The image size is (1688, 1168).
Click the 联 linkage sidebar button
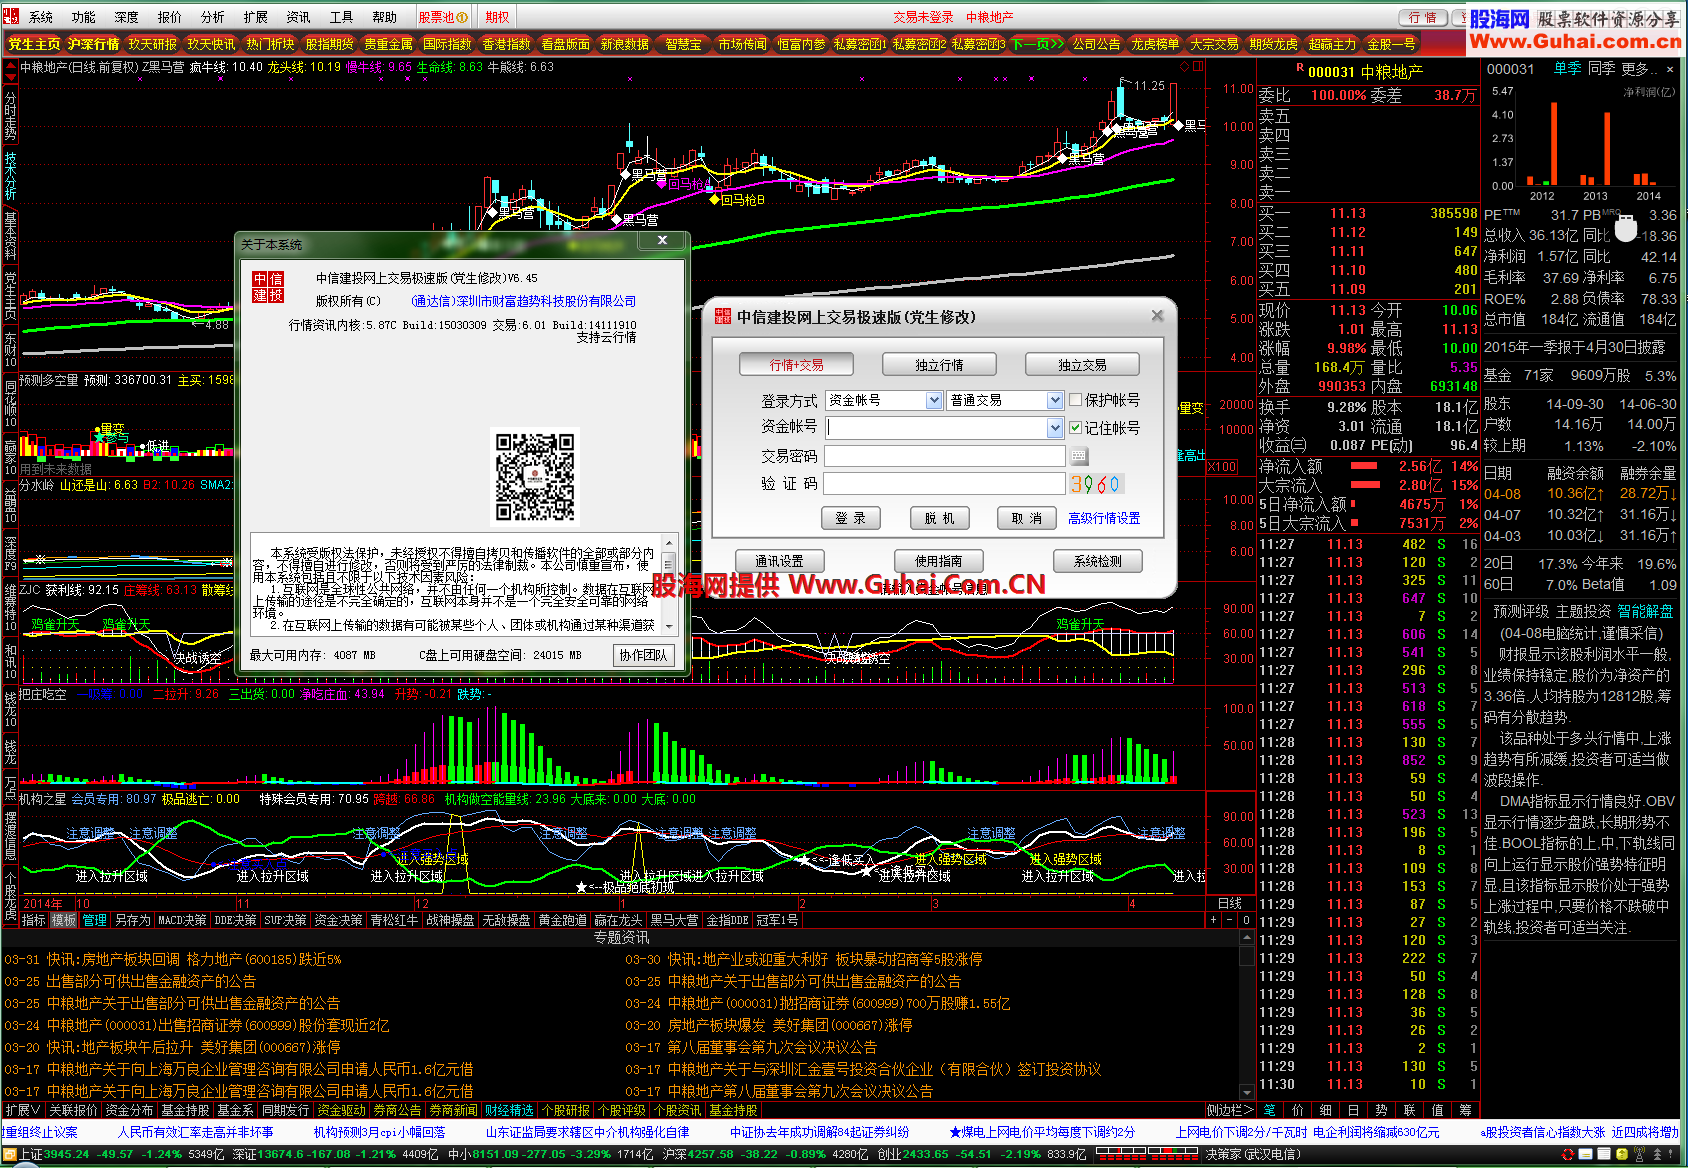(1410, 1110)
